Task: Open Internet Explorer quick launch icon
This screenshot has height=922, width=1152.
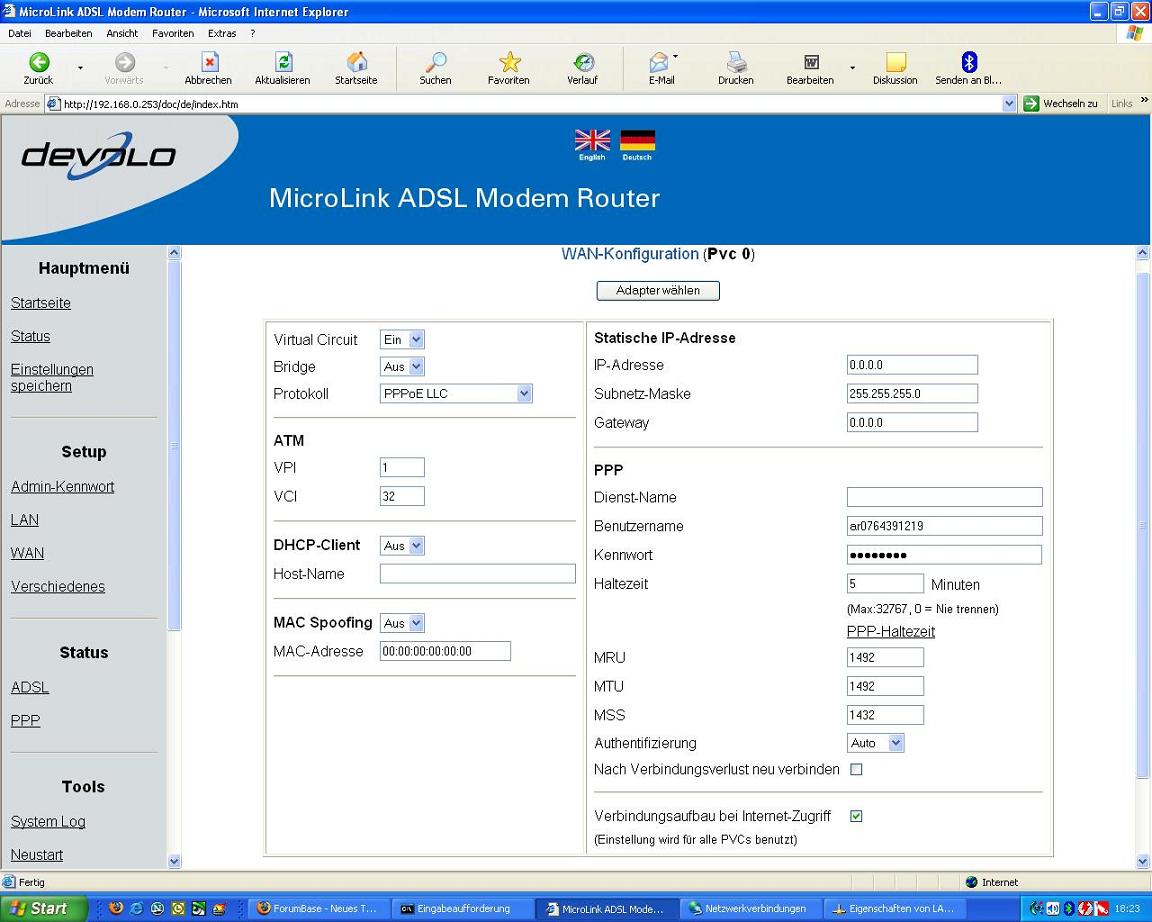Action: (x=137, y=909)
